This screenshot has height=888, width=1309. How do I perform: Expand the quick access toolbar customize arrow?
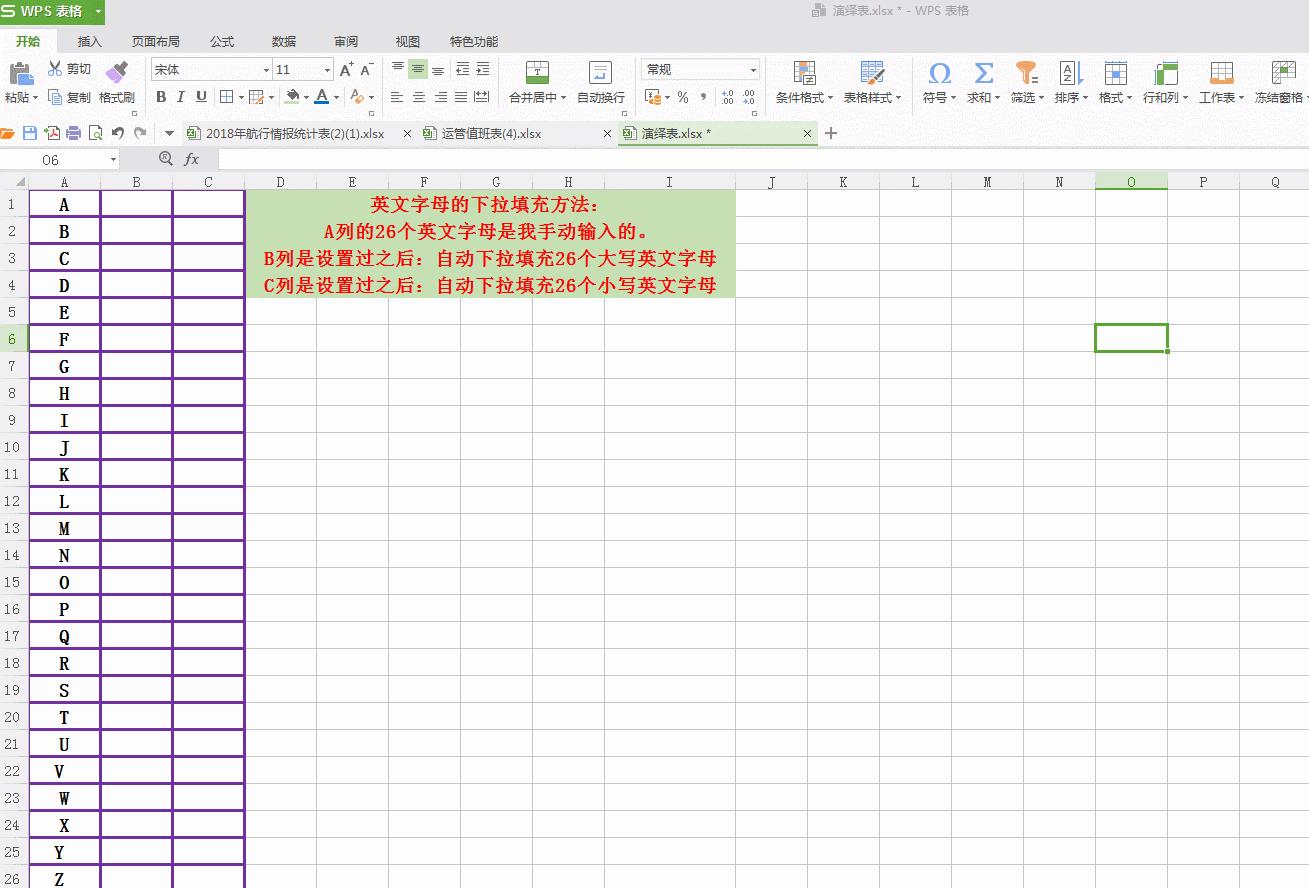click(x=169, y=133)
